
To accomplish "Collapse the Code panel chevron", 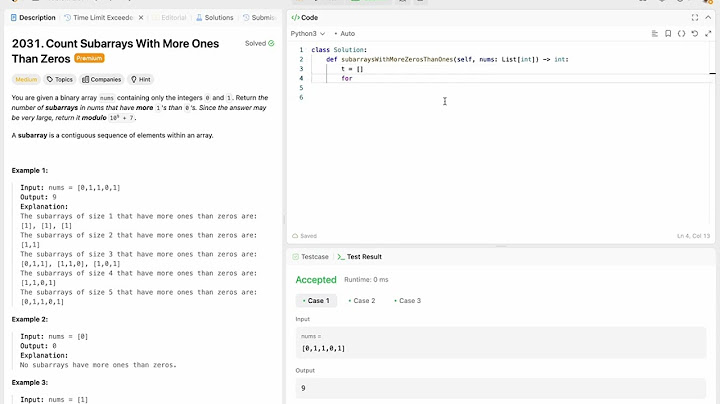I will pos(708,17).
